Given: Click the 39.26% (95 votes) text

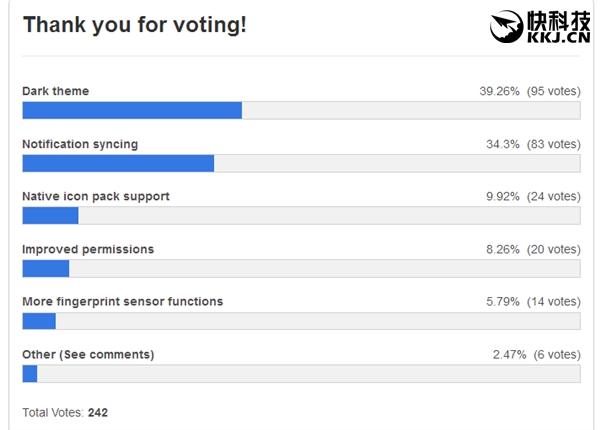Looking at the screenshot, I should [529, 91].
